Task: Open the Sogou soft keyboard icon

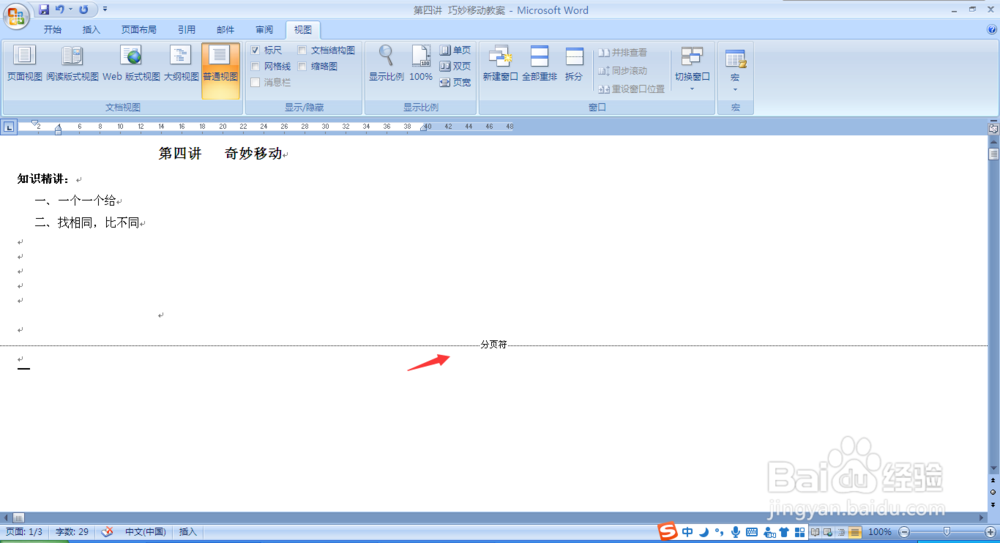Action: pyautogui.click(x=752, y=532)
